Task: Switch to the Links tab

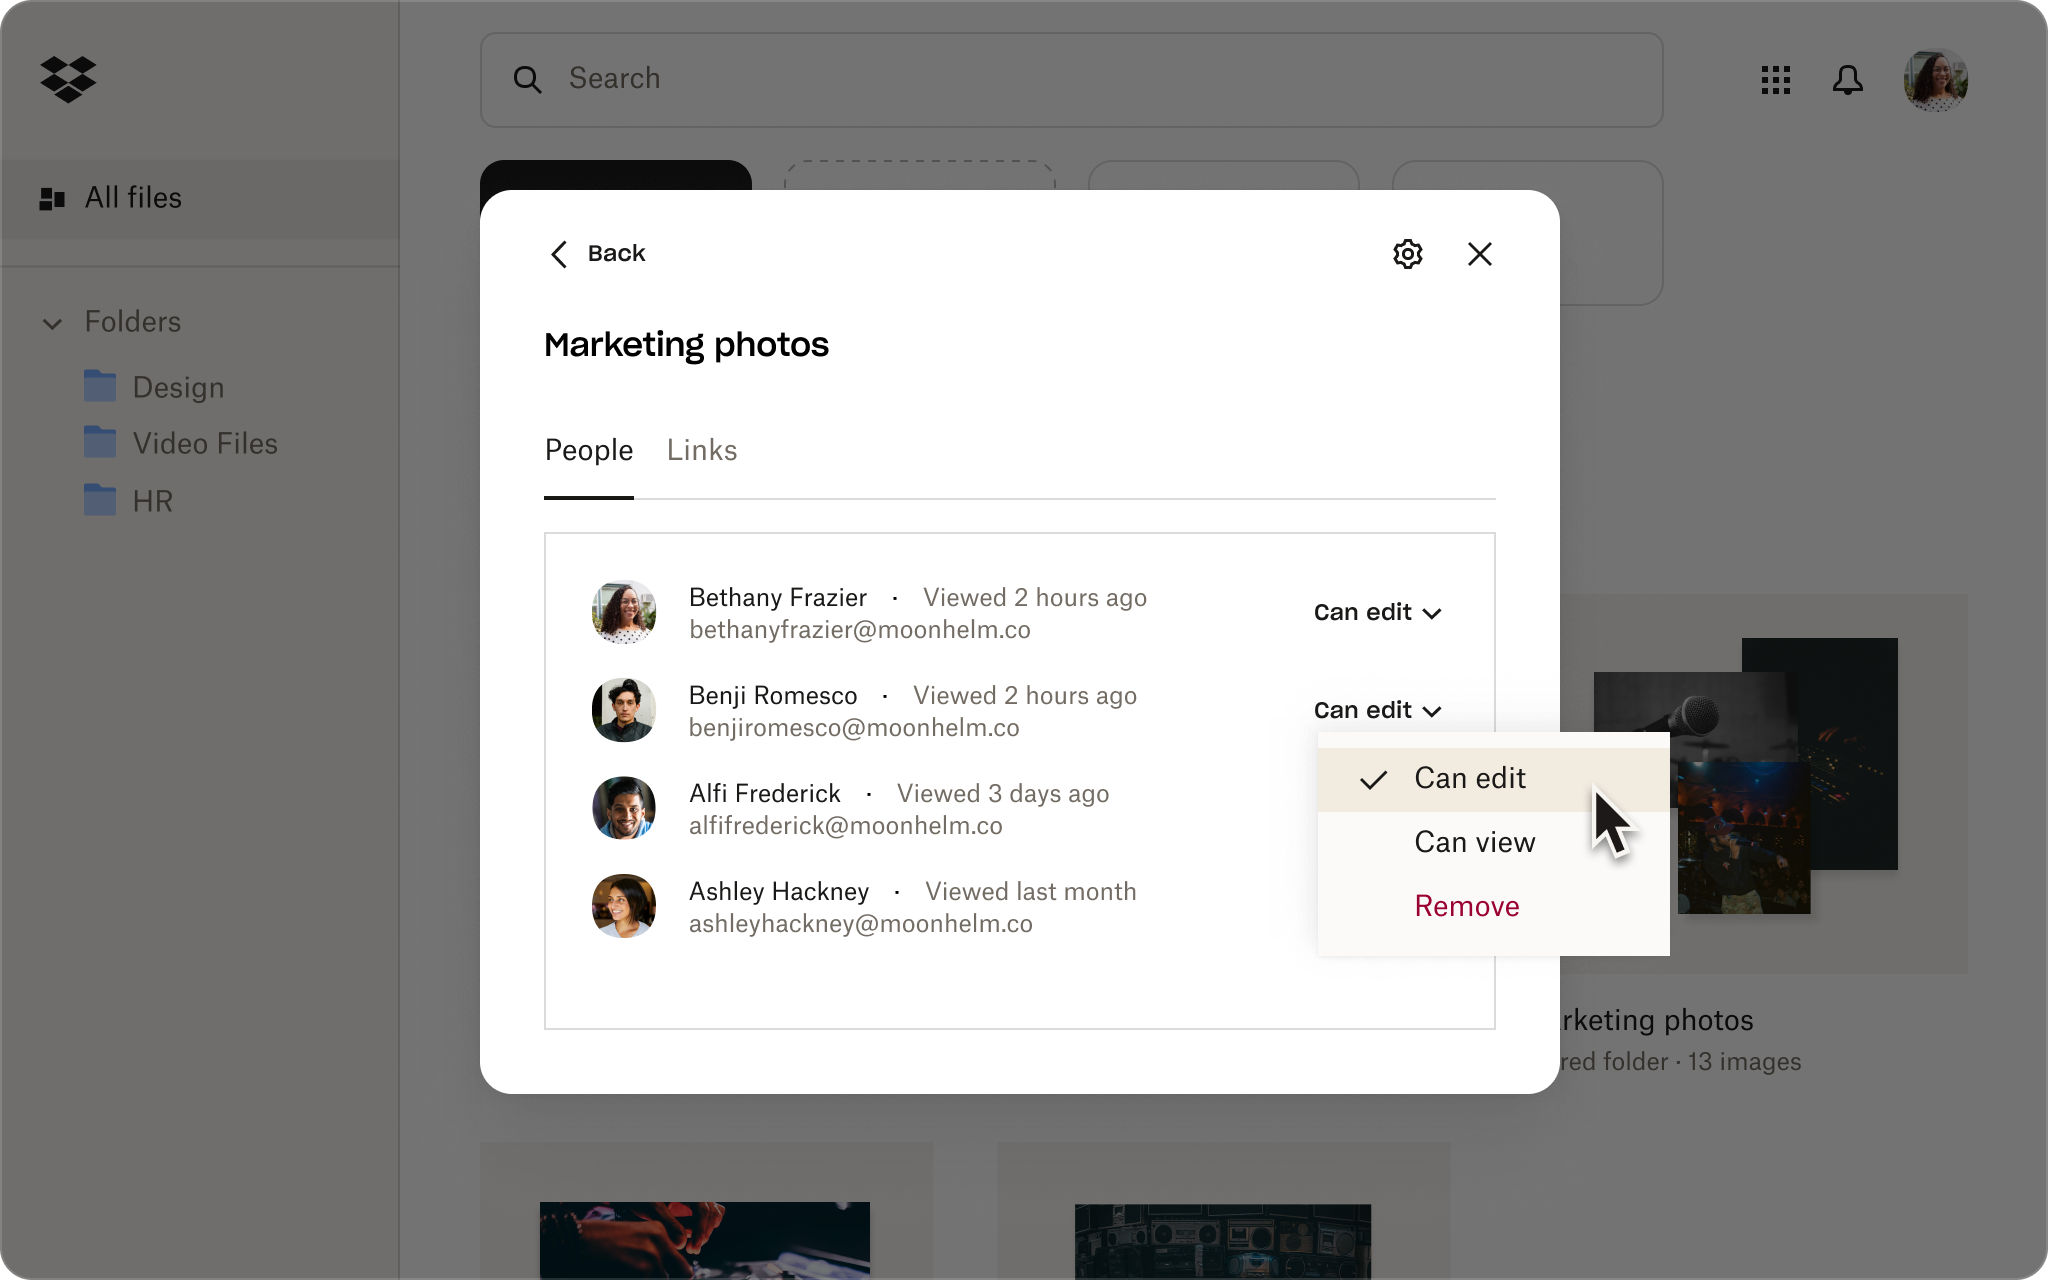Action: coord(701,451)
